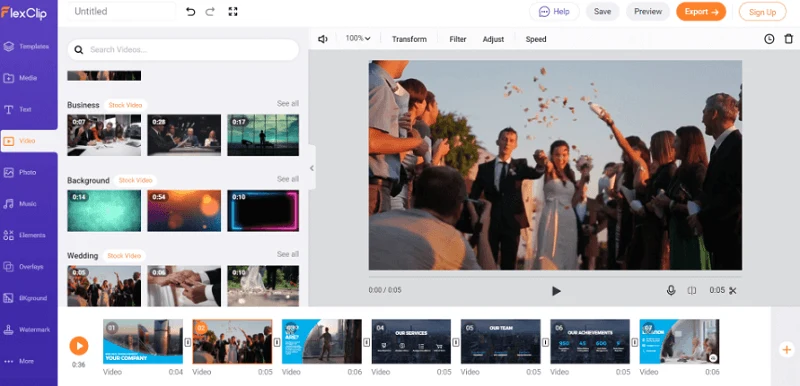Toggle transition between clips 01 and 02

tap(187, 342)
